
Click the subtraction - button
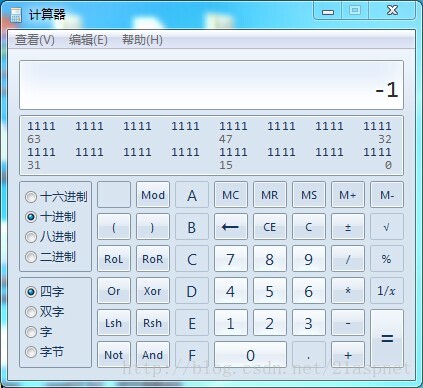[348, 323]
